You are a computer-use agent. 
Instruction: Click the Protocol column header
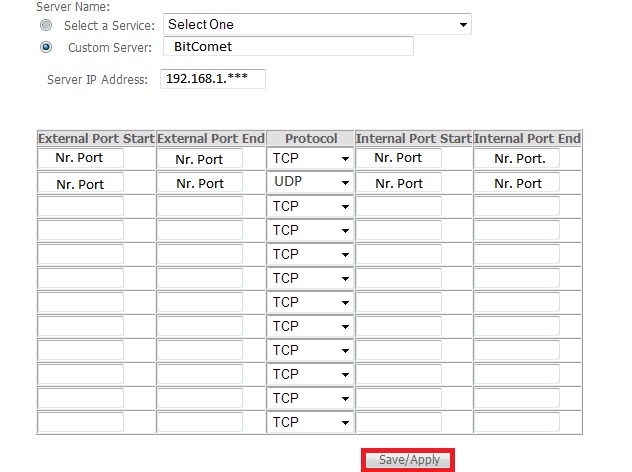(x=311, y=138)
